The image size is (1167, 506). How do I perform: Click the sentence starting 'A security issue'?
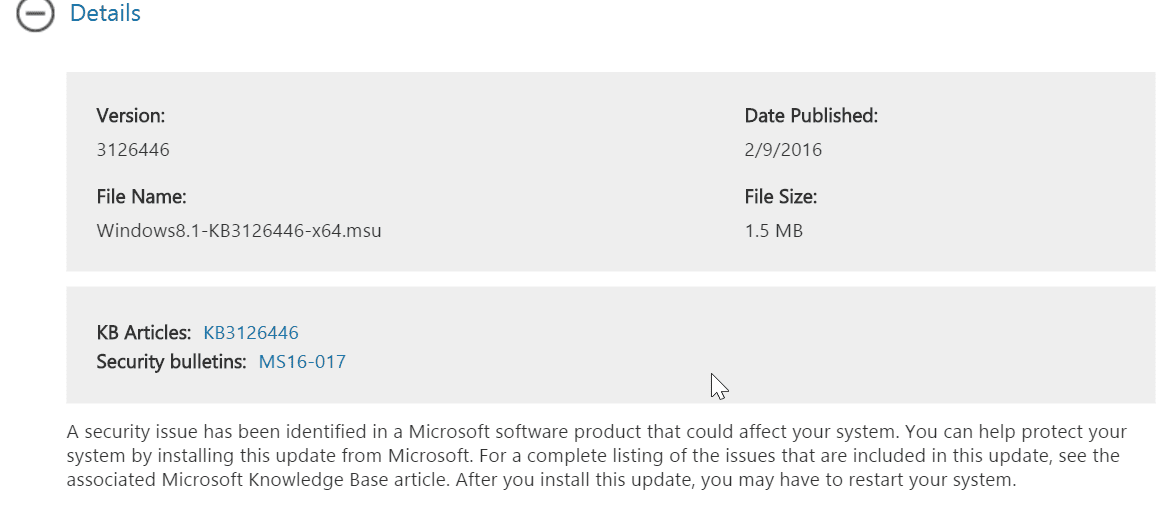[x=300, y=432]
